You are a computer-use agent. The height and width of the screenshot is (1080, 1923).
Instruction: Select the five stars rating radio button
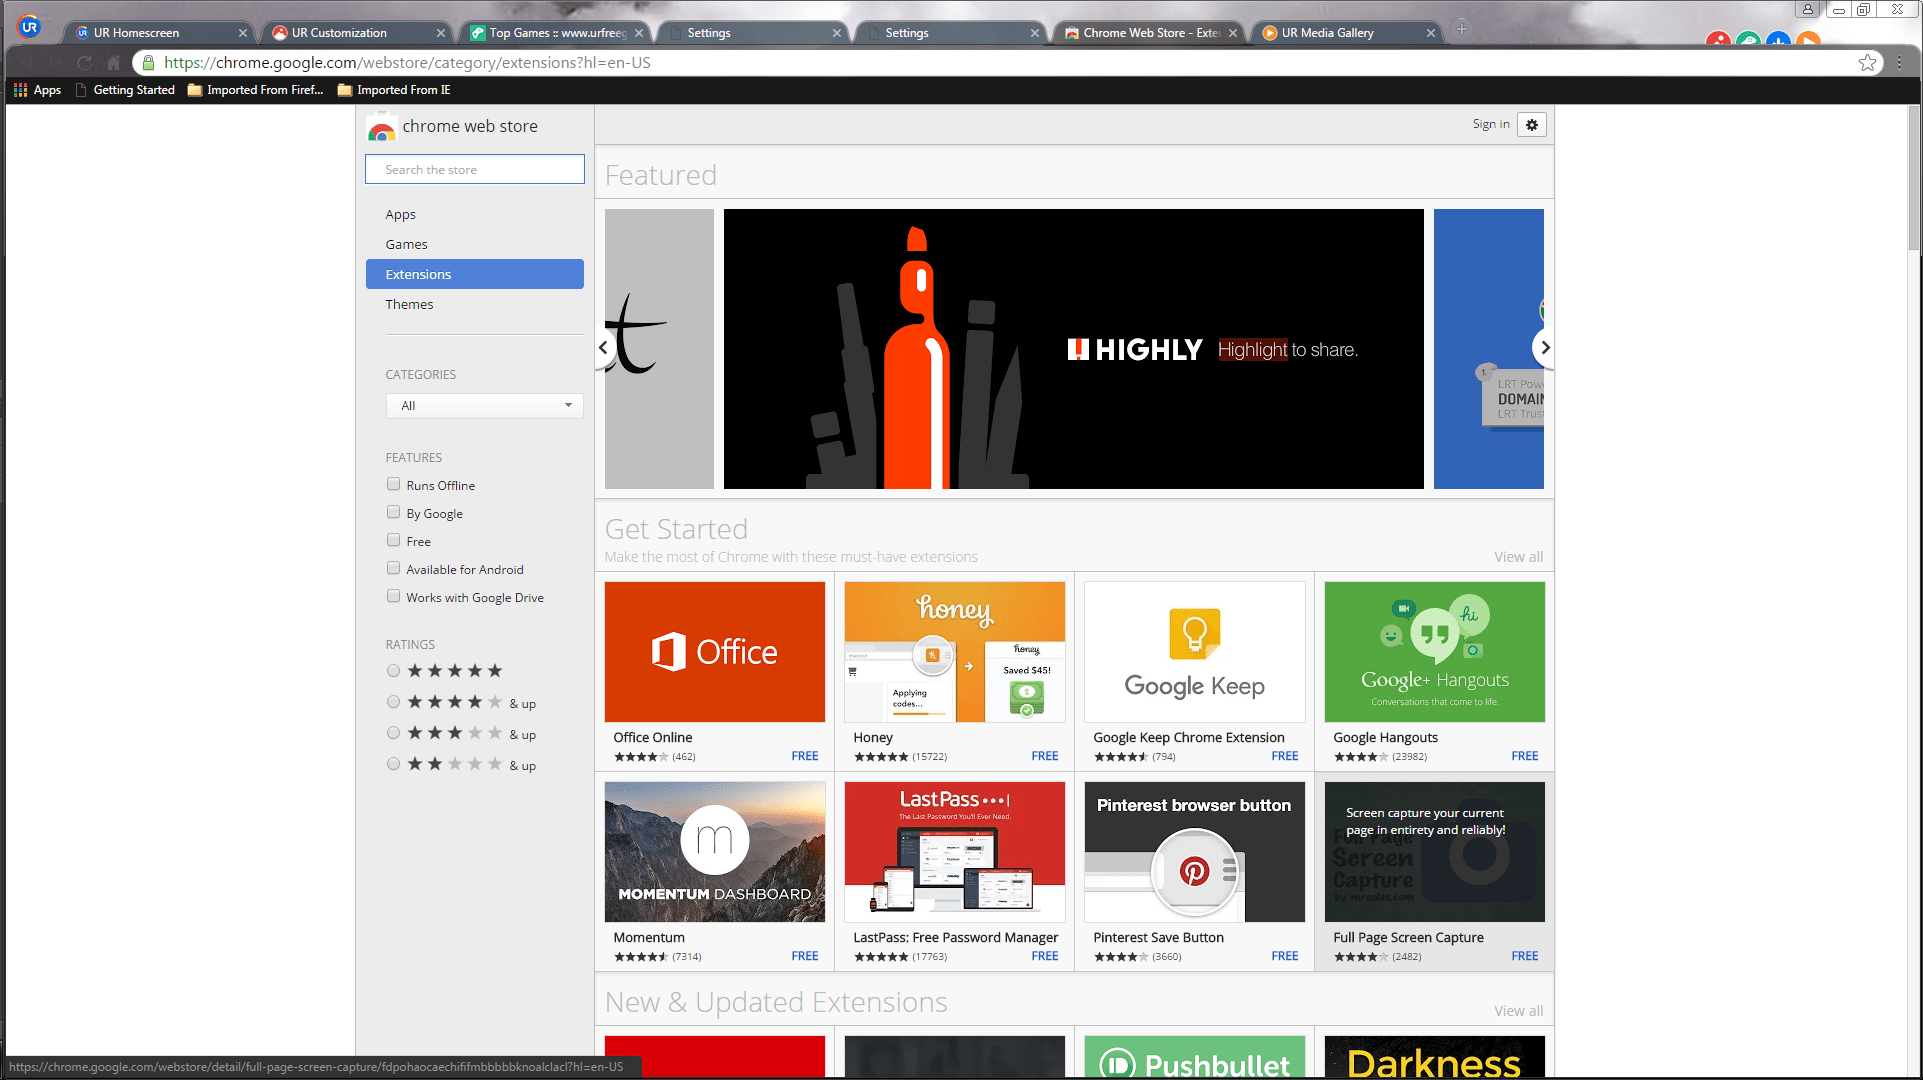(x=393, y=671)
